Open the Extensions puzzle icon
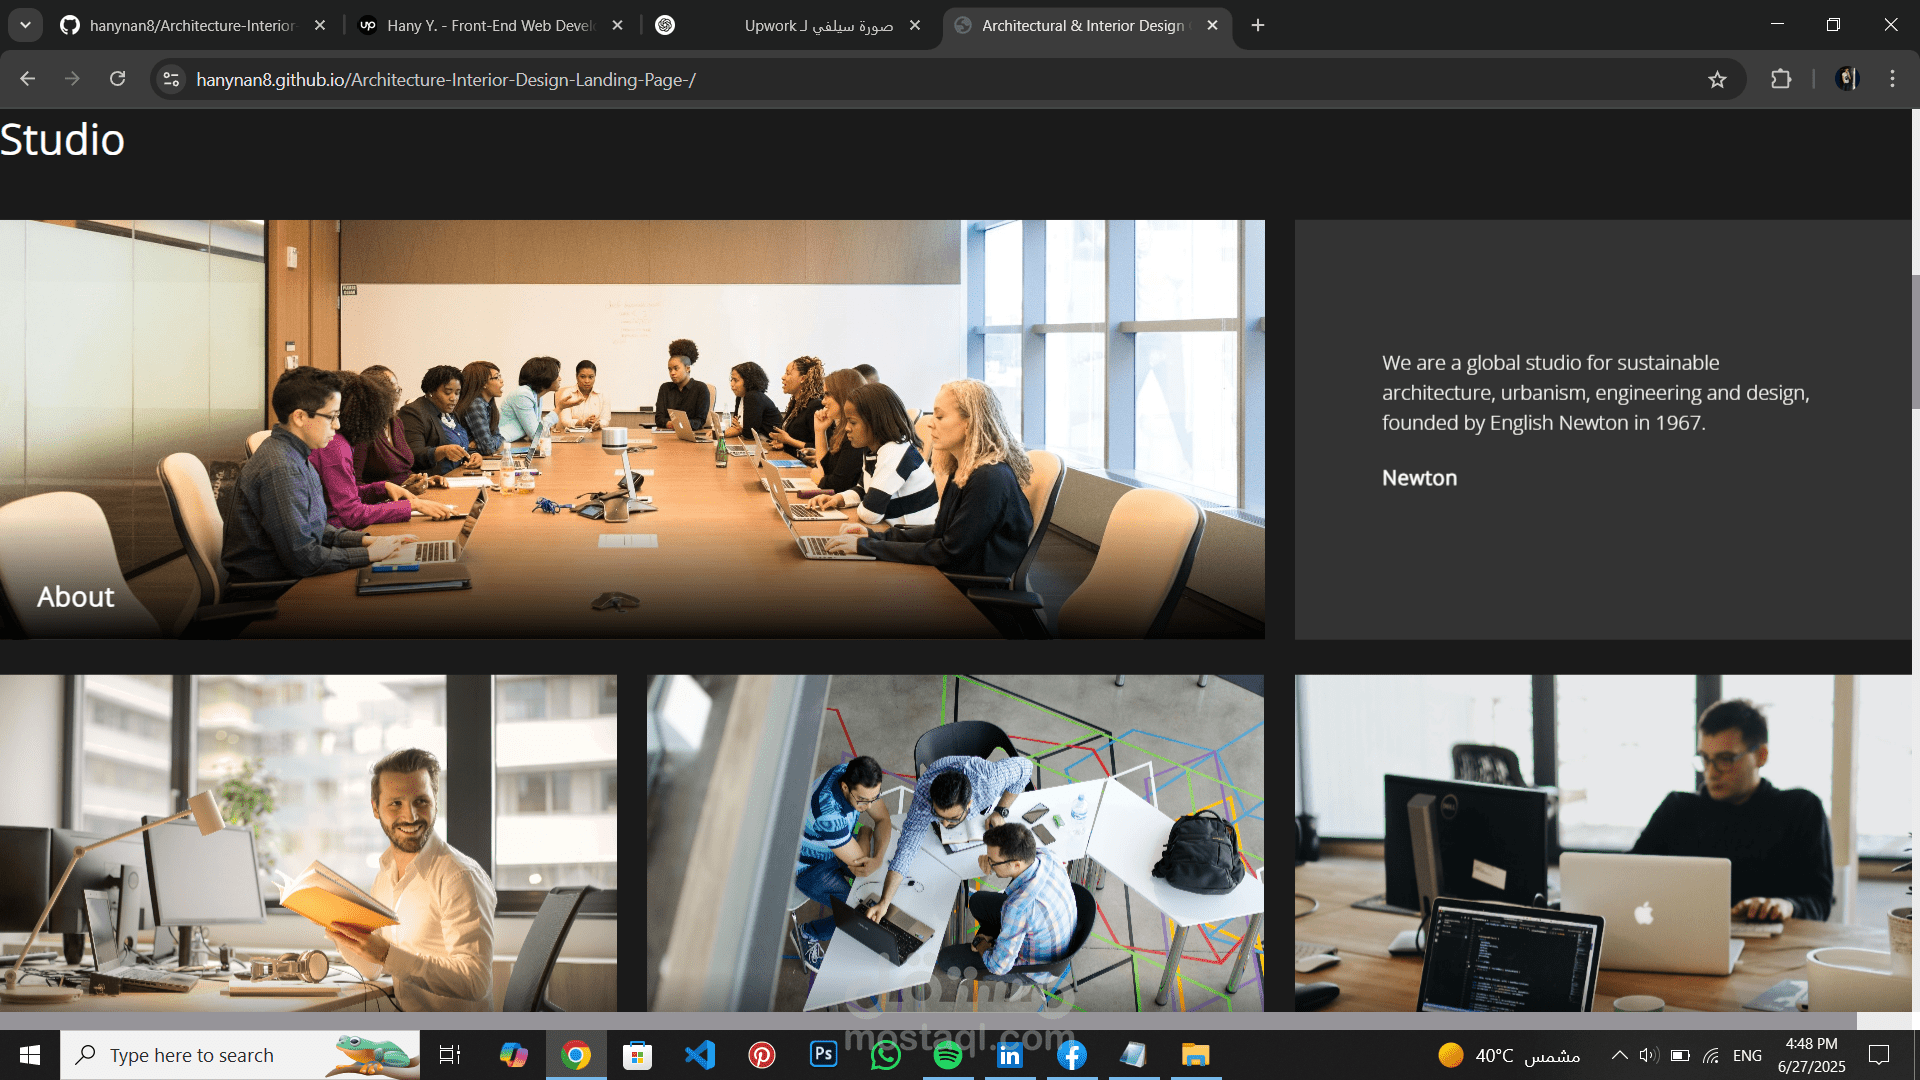Screen dimensions: 1920x1080 tap(1781, 79)
